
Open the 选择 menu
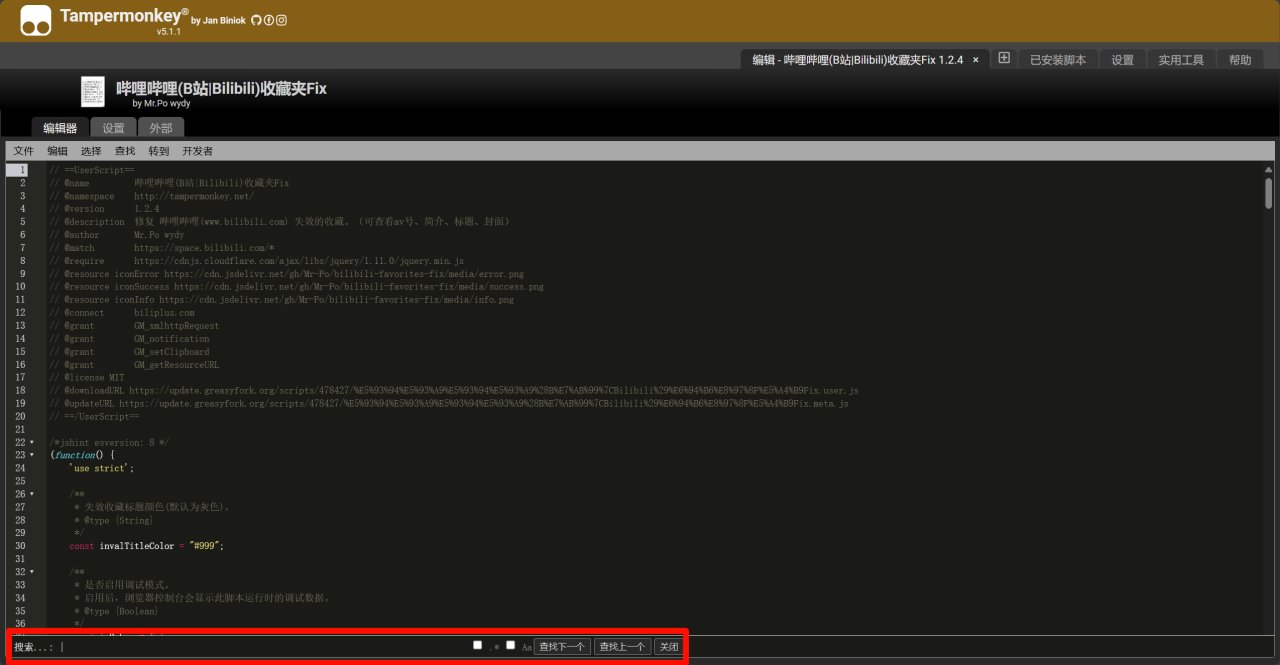click(91, 151)
